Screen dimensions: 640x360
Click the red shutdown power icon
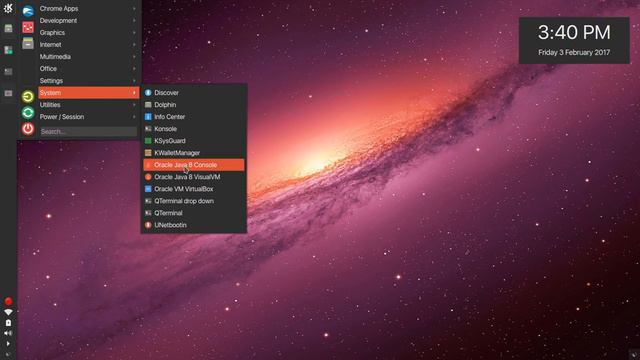(x=28, y=129)
